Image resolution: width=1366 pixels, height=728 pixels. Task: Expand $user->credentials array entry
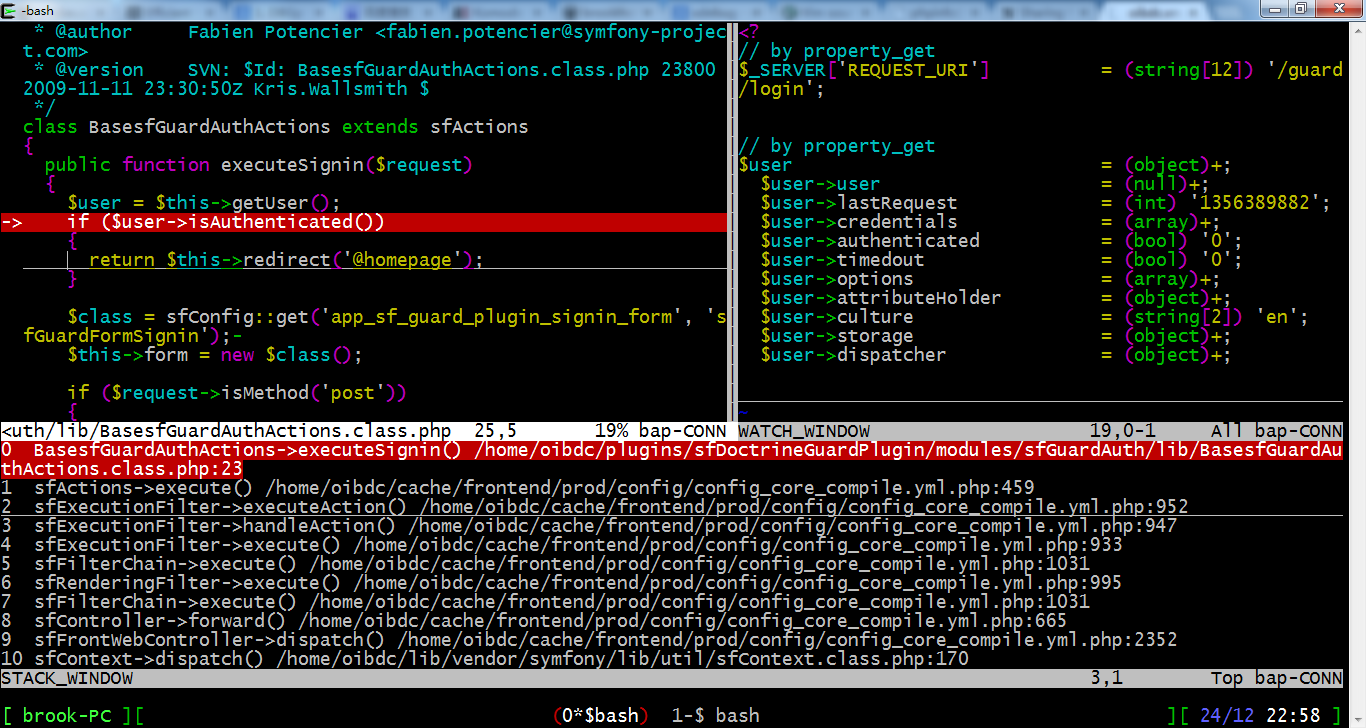pyautogui.click(x=985, y=222)
